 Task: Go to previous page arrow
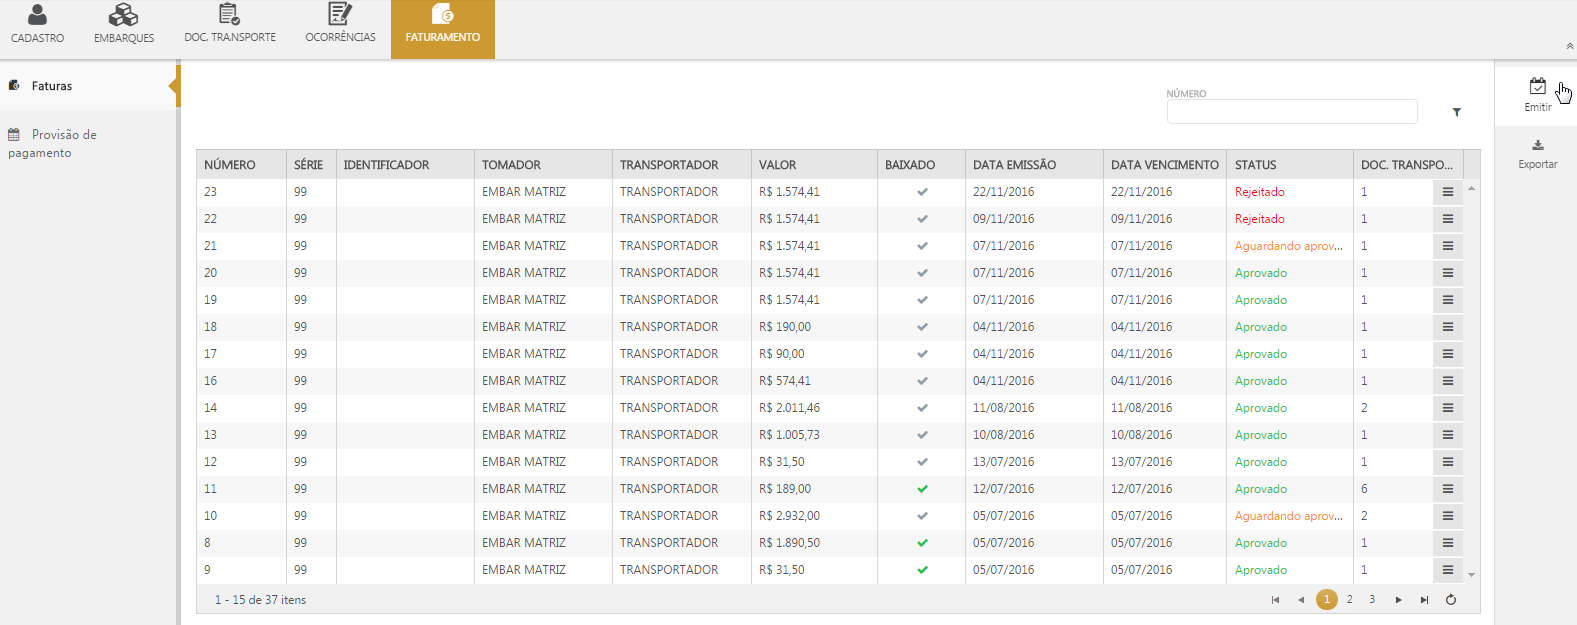(x=1301, y=600)
